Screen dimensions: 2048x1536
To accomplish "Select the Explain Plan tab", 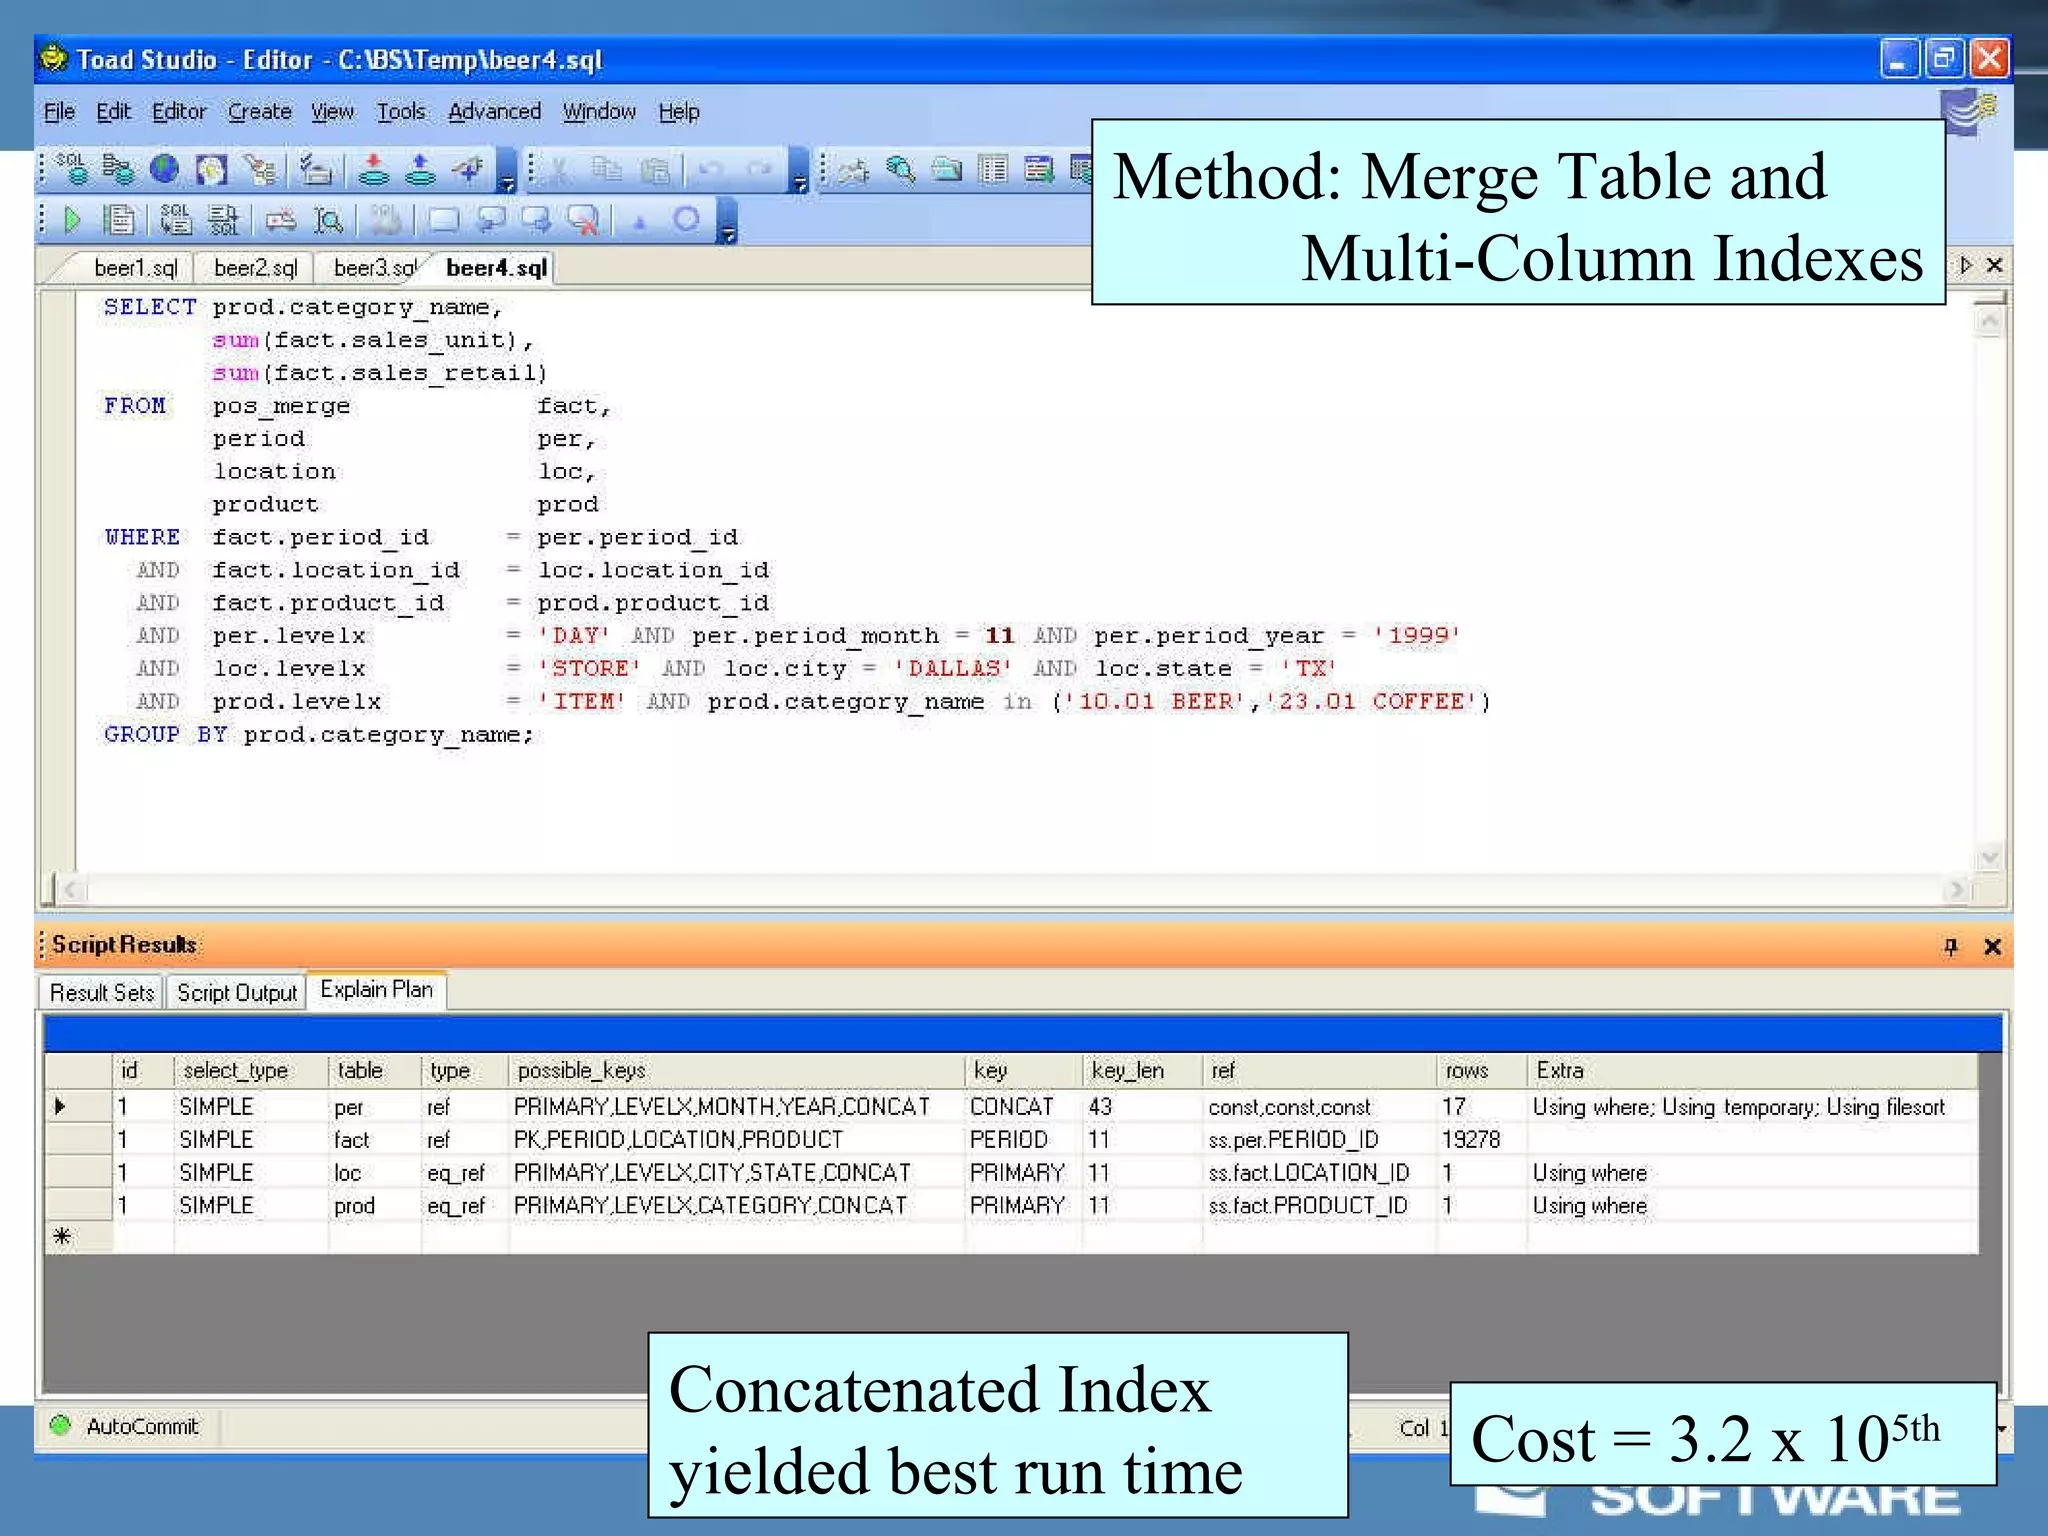I will click(x=377, y=989).
